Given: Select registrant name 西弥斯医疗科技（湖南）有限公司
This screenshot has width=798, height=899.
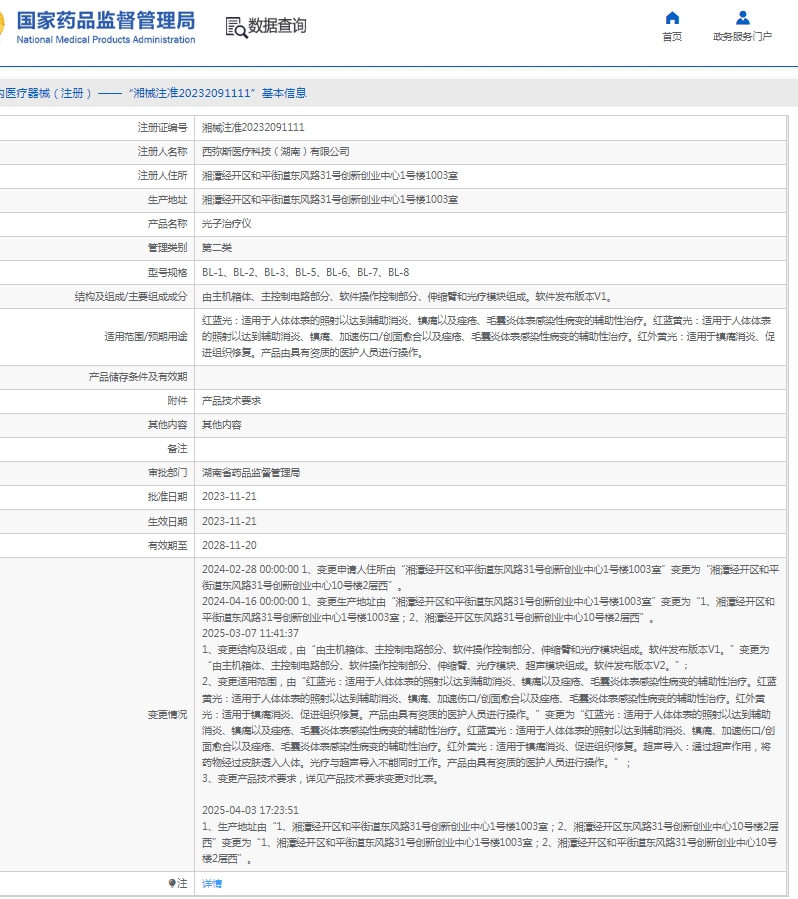Looking at the screenshot, I should [x=275, y=151].
